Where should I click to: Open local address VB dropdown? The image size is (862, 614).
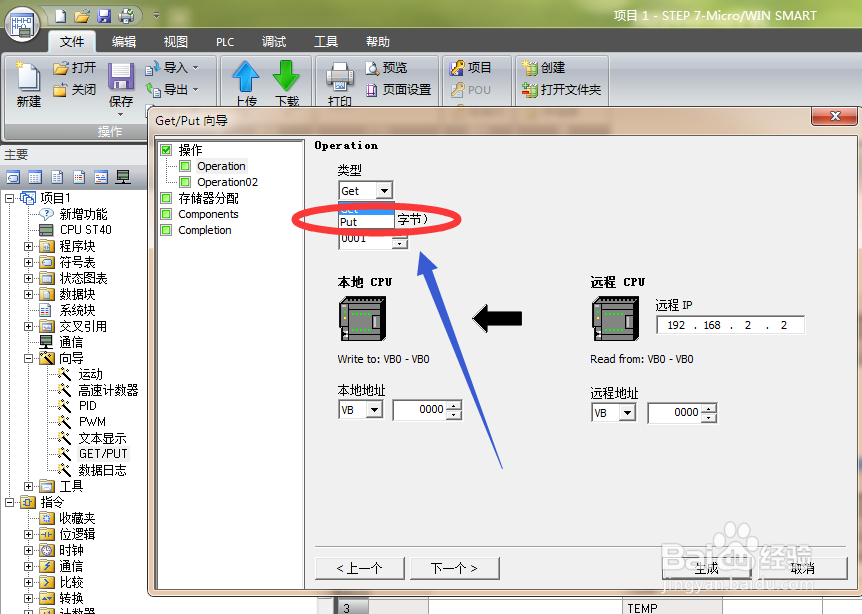(374, 410)
